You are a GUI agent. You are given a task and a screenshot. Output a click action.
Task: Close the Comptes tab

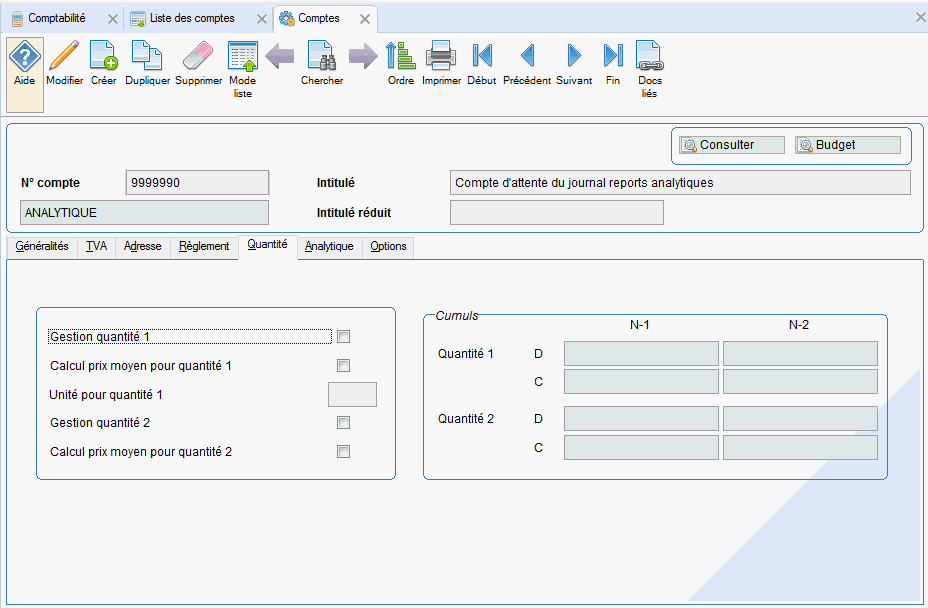click(365, 19)
